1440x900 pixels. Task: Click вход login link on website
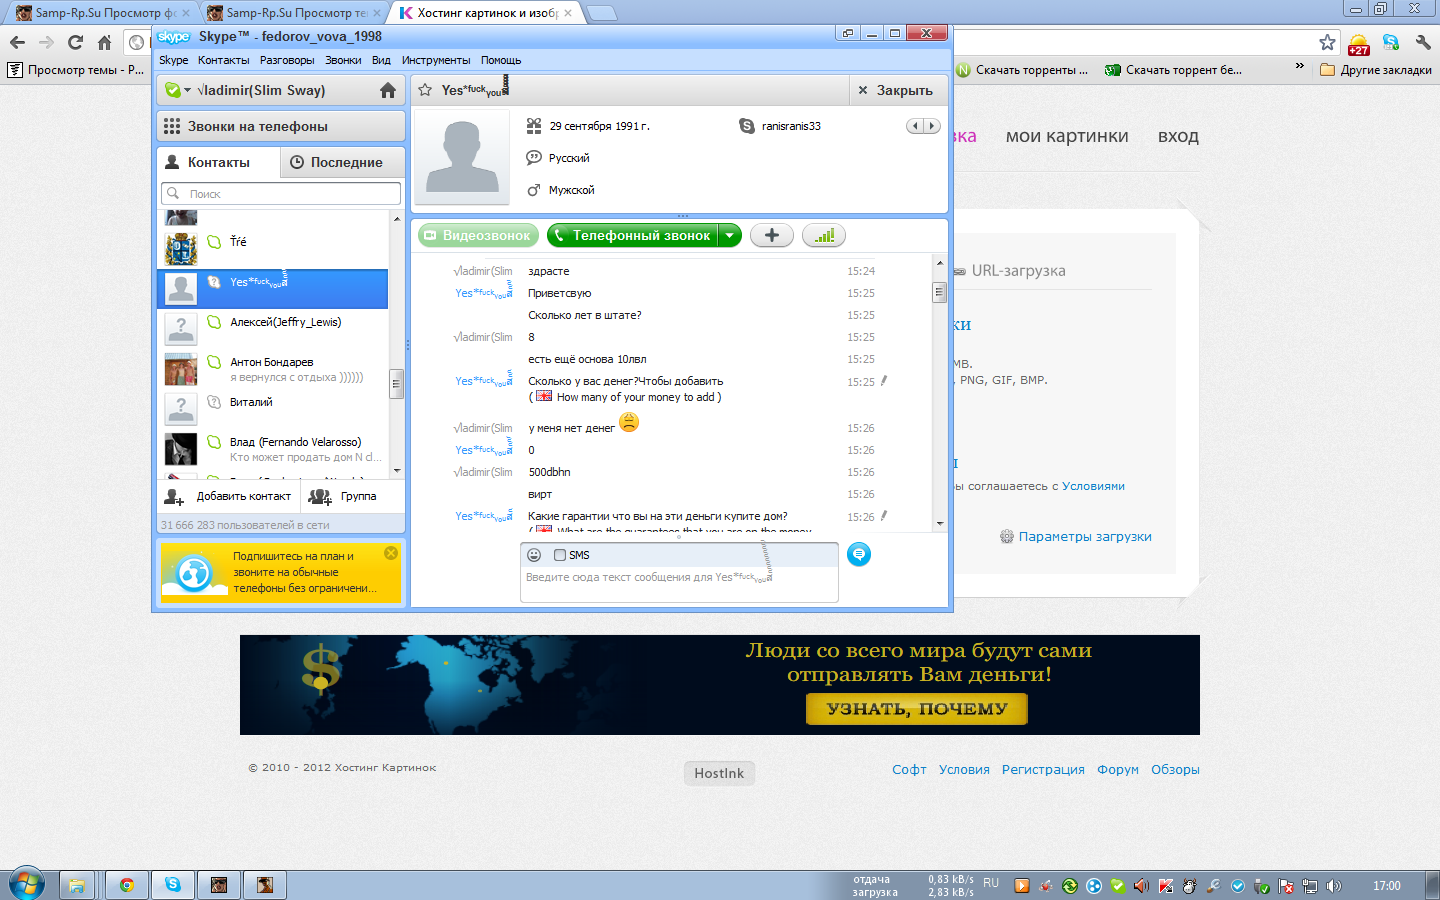click(1178, 136)
